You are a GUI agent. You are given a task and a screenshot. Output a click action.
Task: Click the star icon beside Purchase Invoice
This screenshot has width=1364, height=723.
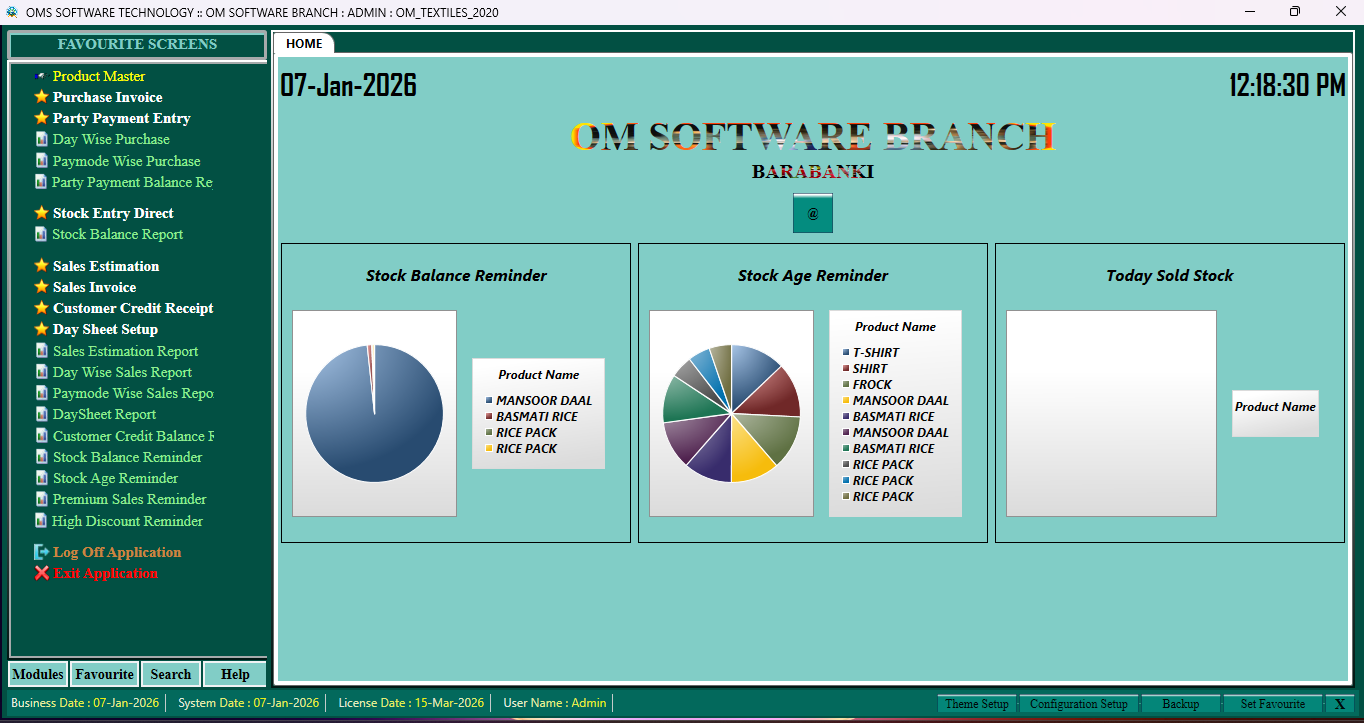pos(41,97)
